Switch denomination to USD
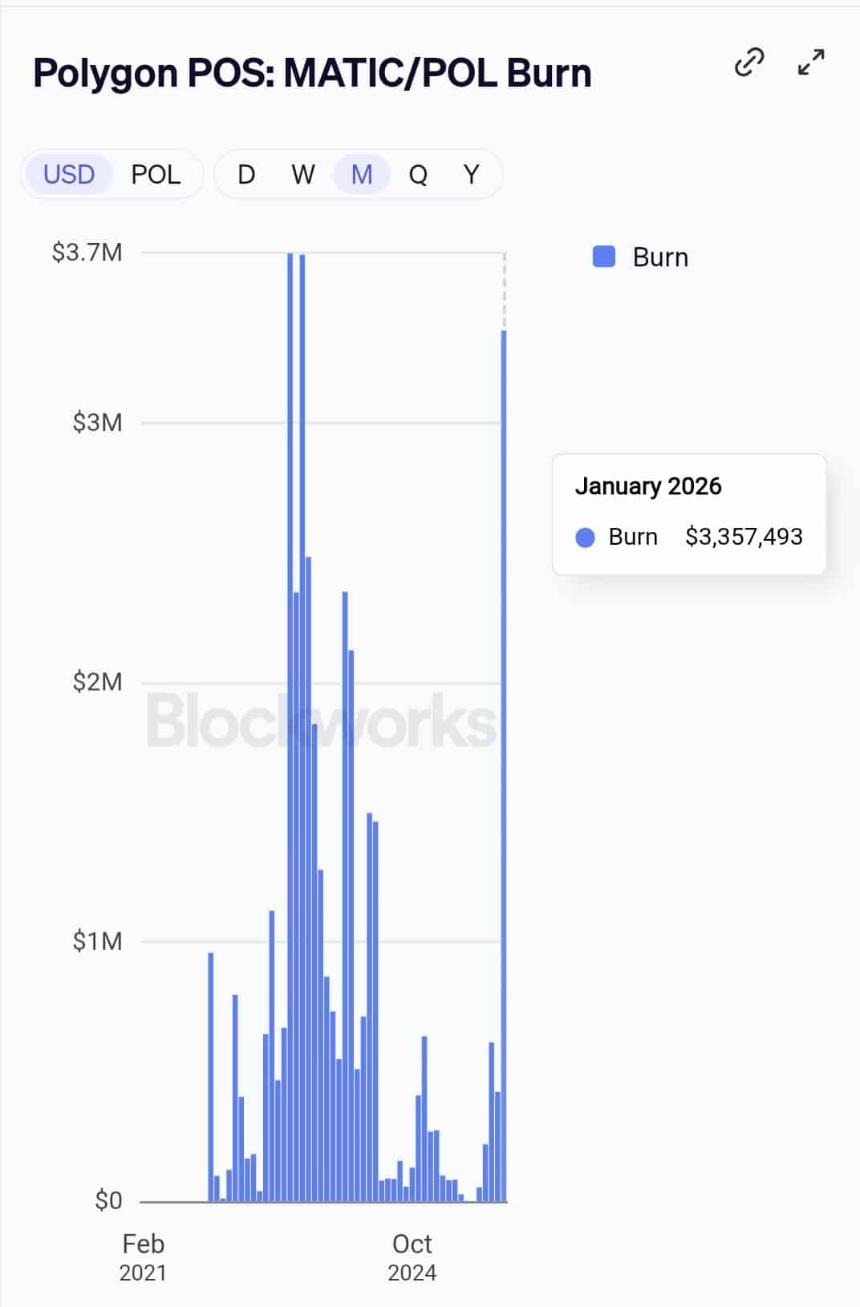Viewport: 860px width, 1307px height. click(69, 175)
